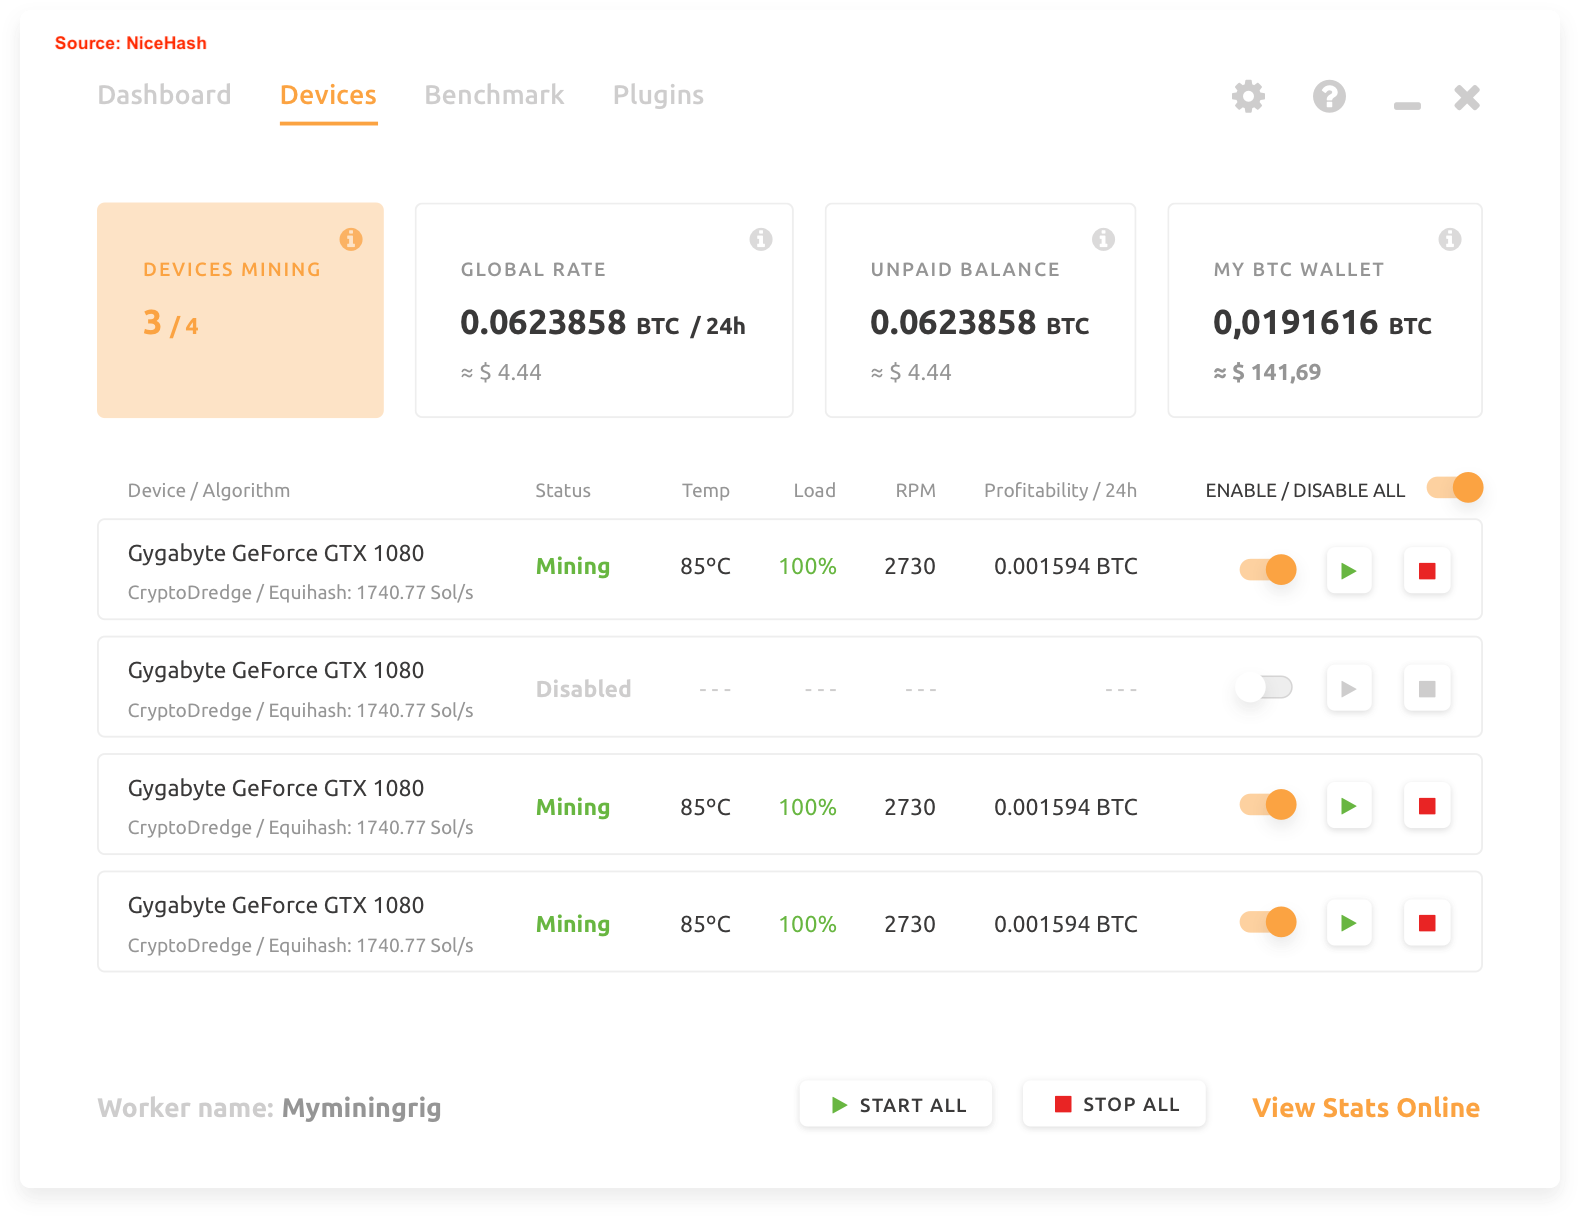
Task: Close the NiceHash Miner window
Action: point(1467,97)
